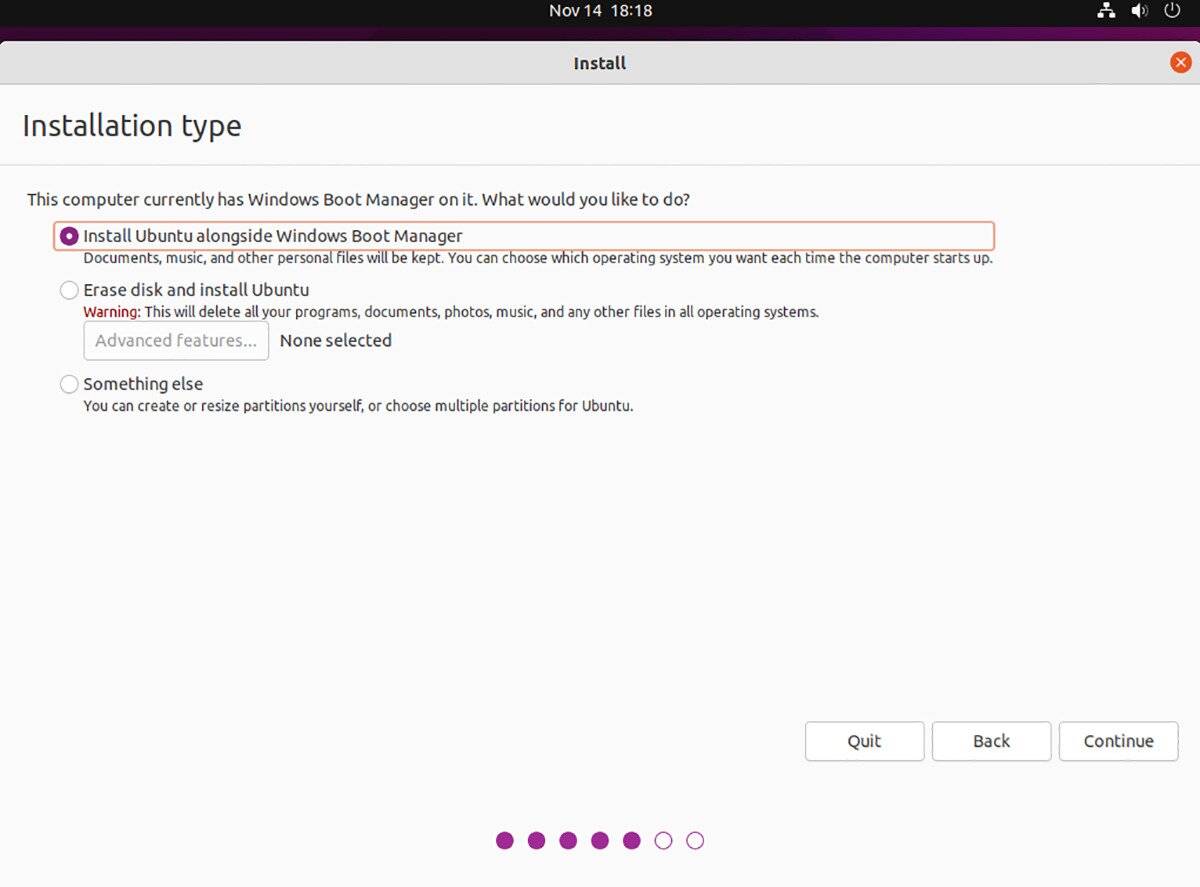The width and height of the screenshot is (1200, 887).
Task: Open the power menu icon
Action: (x=1171, y=11)
